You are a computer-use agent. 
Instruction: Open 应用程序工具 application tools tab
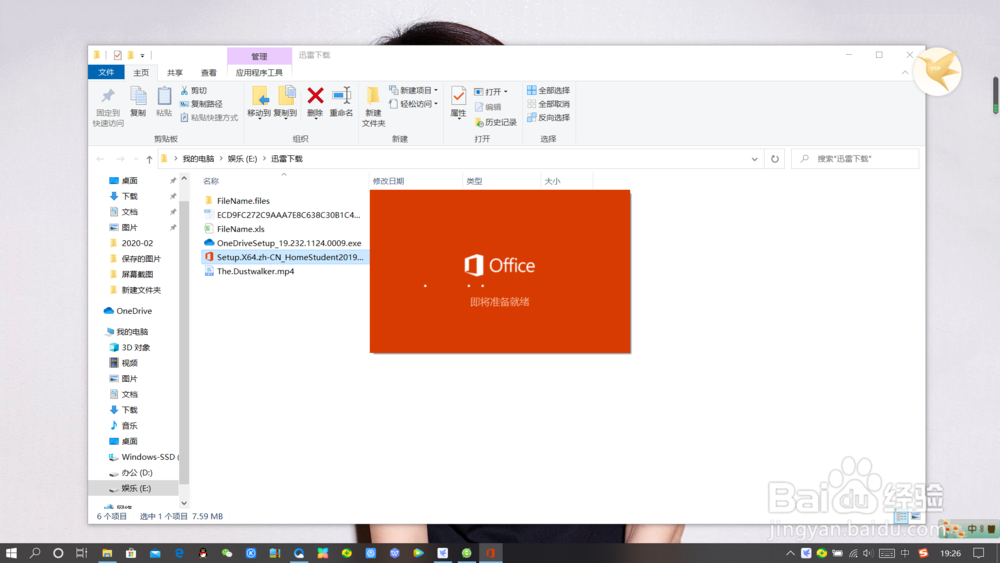259,73
